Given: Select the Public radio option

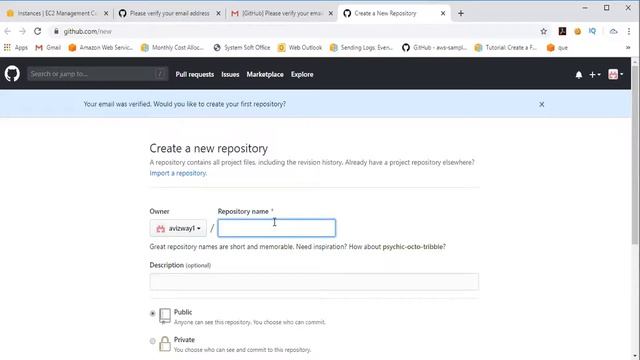Looking at the screenshot, I should [x=153, y=313].
